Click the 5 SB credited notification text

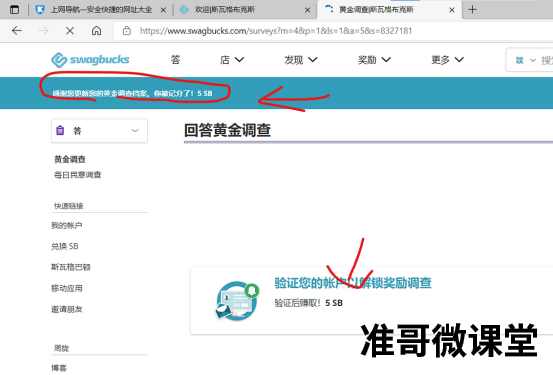click(132, 93)
